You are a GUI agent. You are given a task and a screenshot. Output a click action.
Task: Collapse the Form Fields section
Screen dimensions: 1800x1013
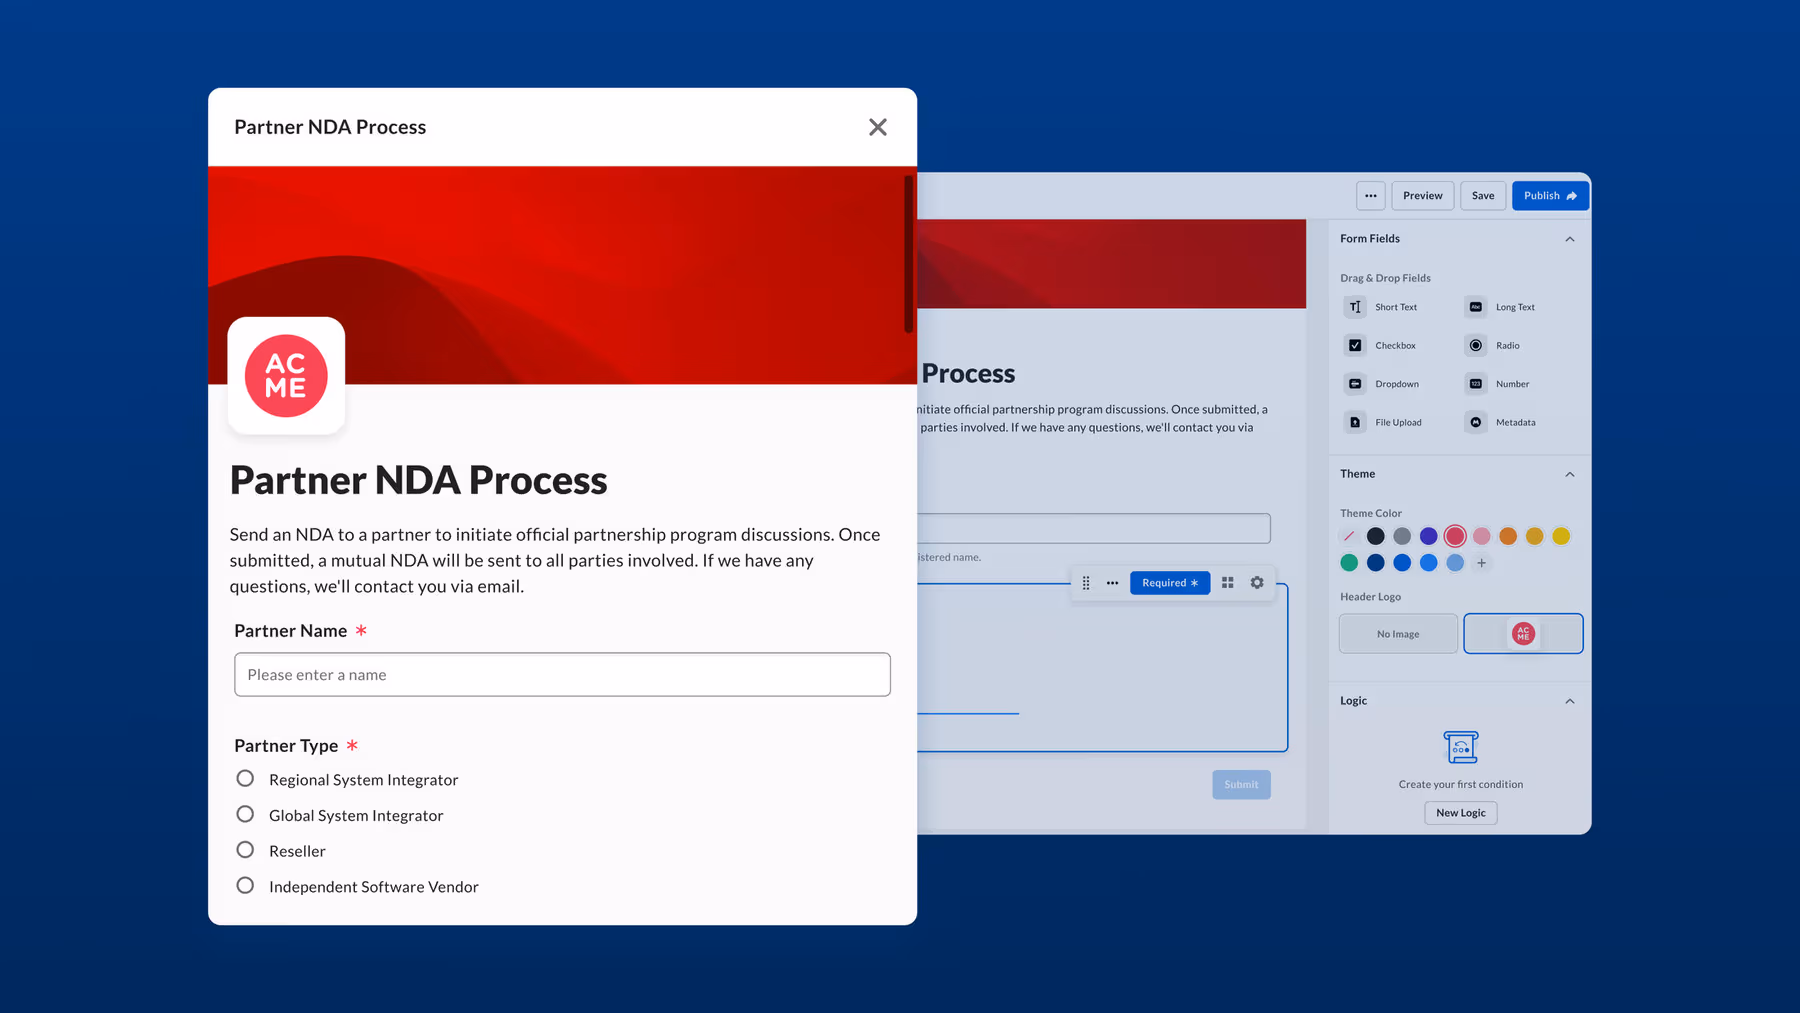[1569, 239]
